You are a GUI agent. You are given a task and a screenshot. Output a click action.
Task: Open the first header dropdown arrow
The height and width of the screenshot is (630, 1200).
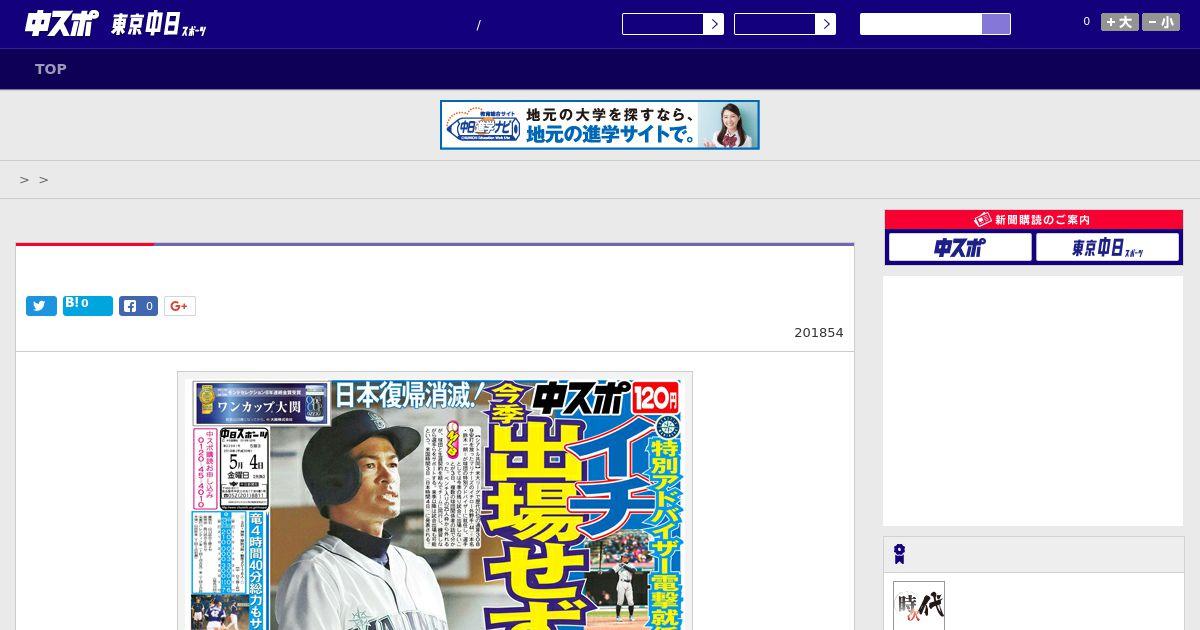tap(713, 24)
